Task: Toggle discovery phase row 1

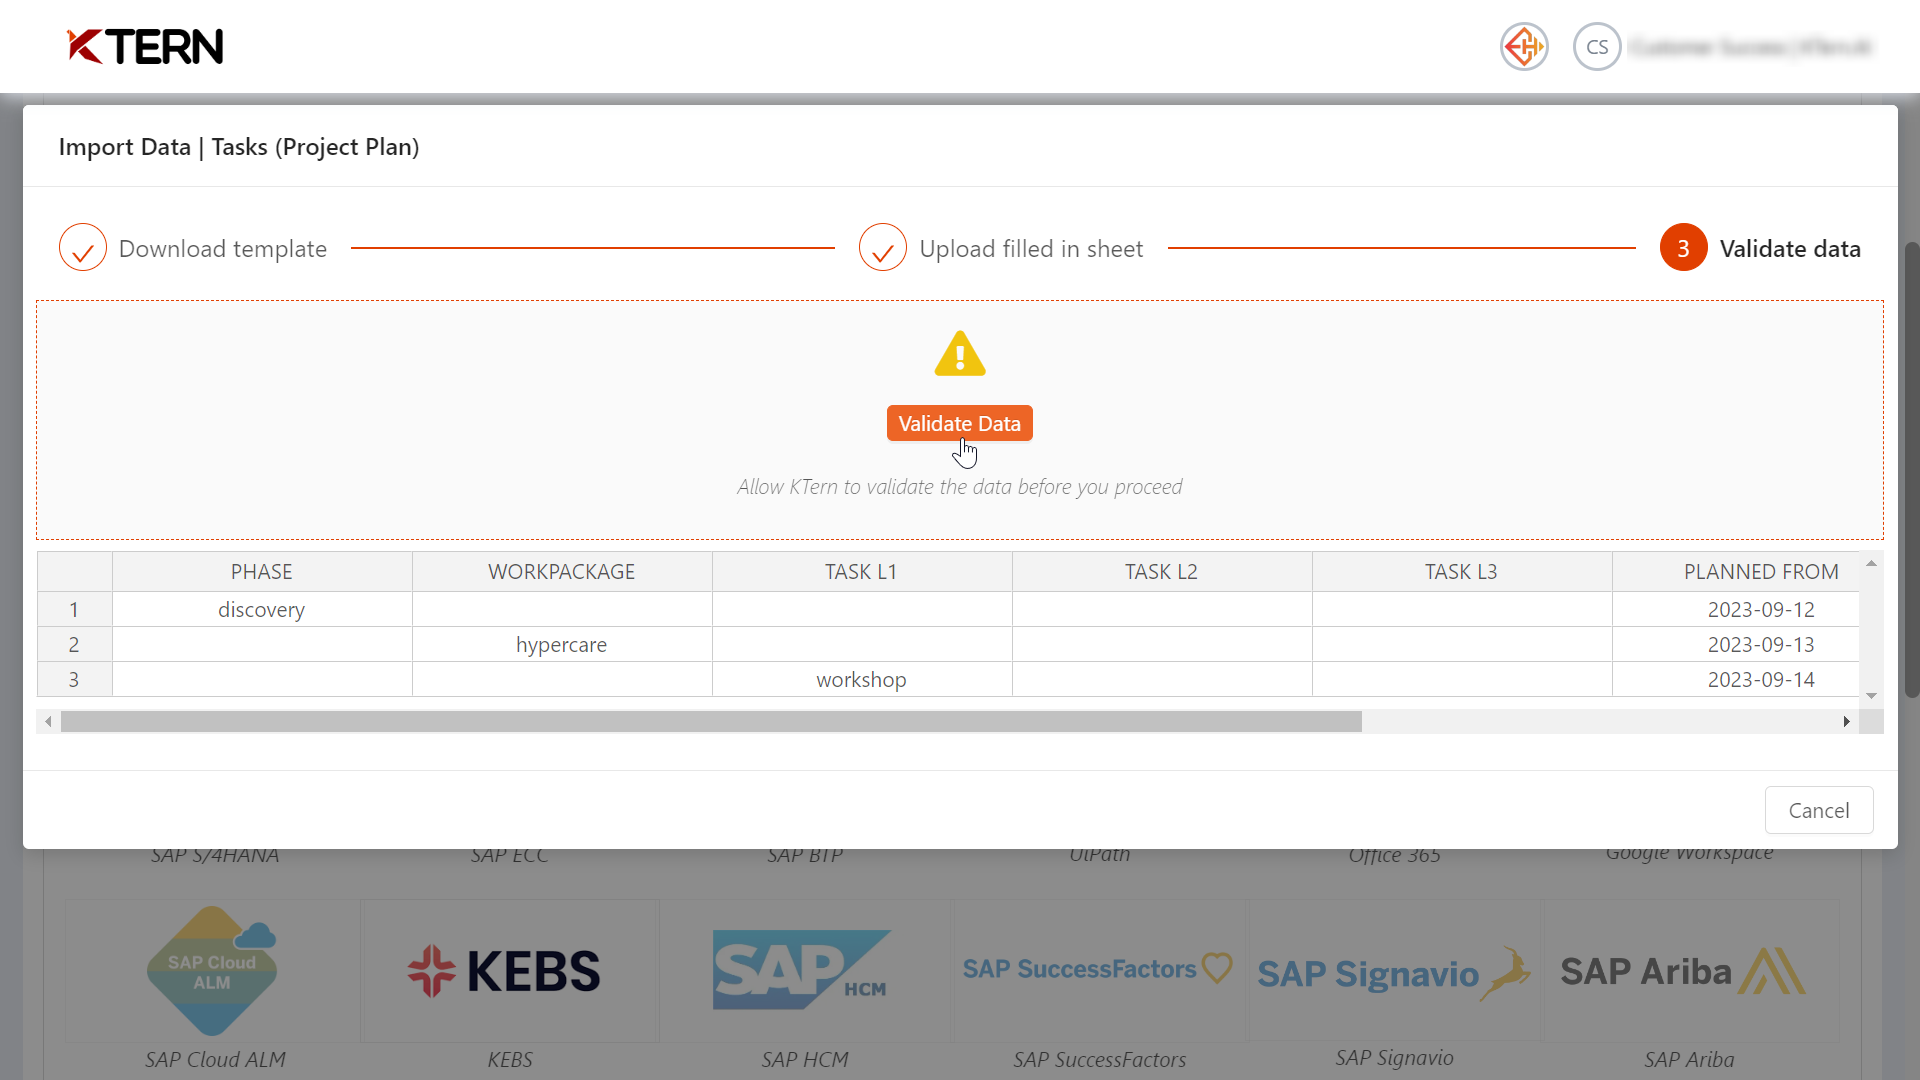Action: [x=75, y=608]
